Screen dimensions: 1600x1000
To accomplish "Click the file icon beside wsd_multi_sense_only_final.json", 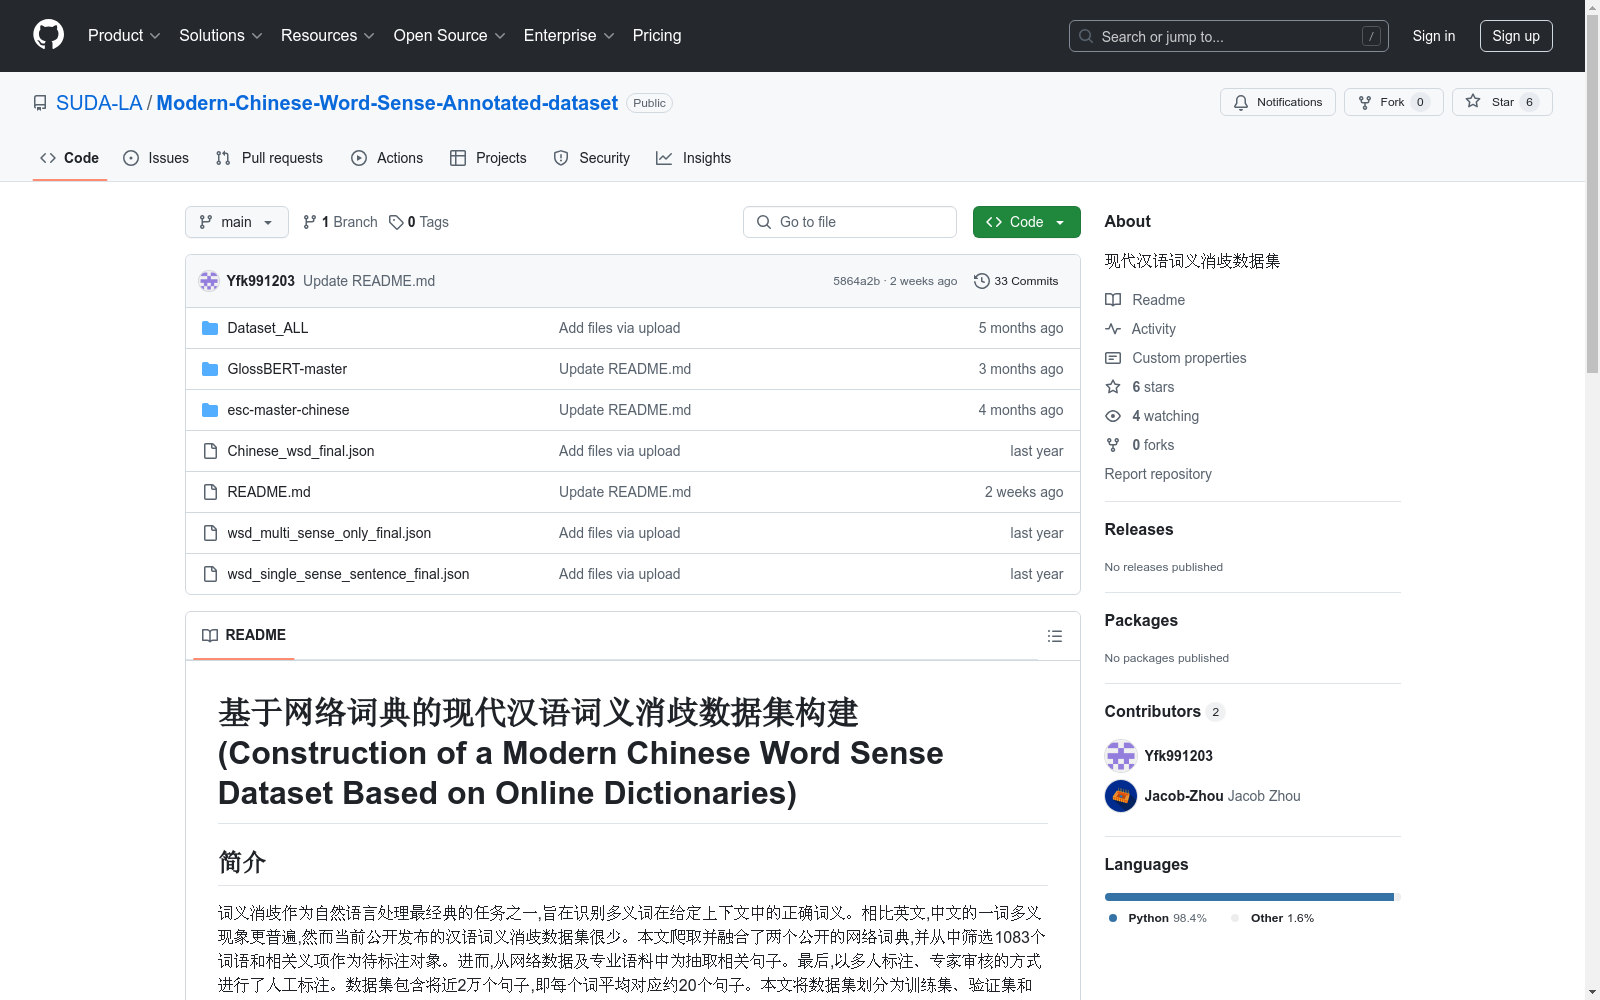I will [210, 533].
